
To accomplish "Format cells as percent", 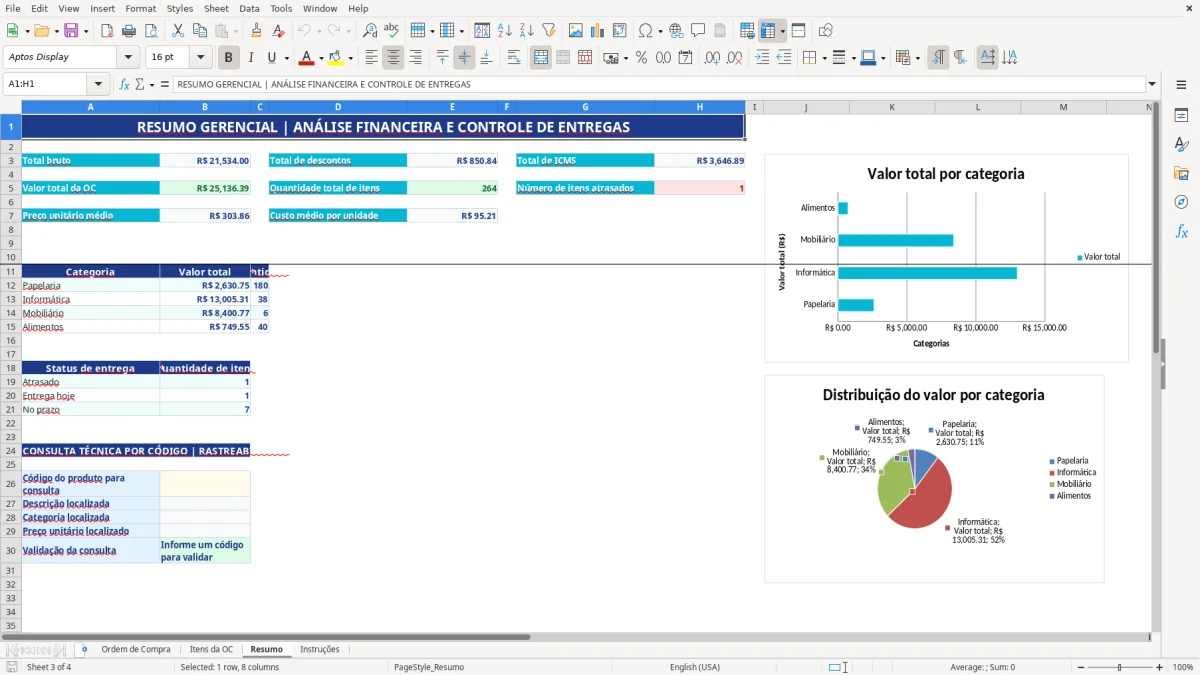I will (x=641, y=58).
